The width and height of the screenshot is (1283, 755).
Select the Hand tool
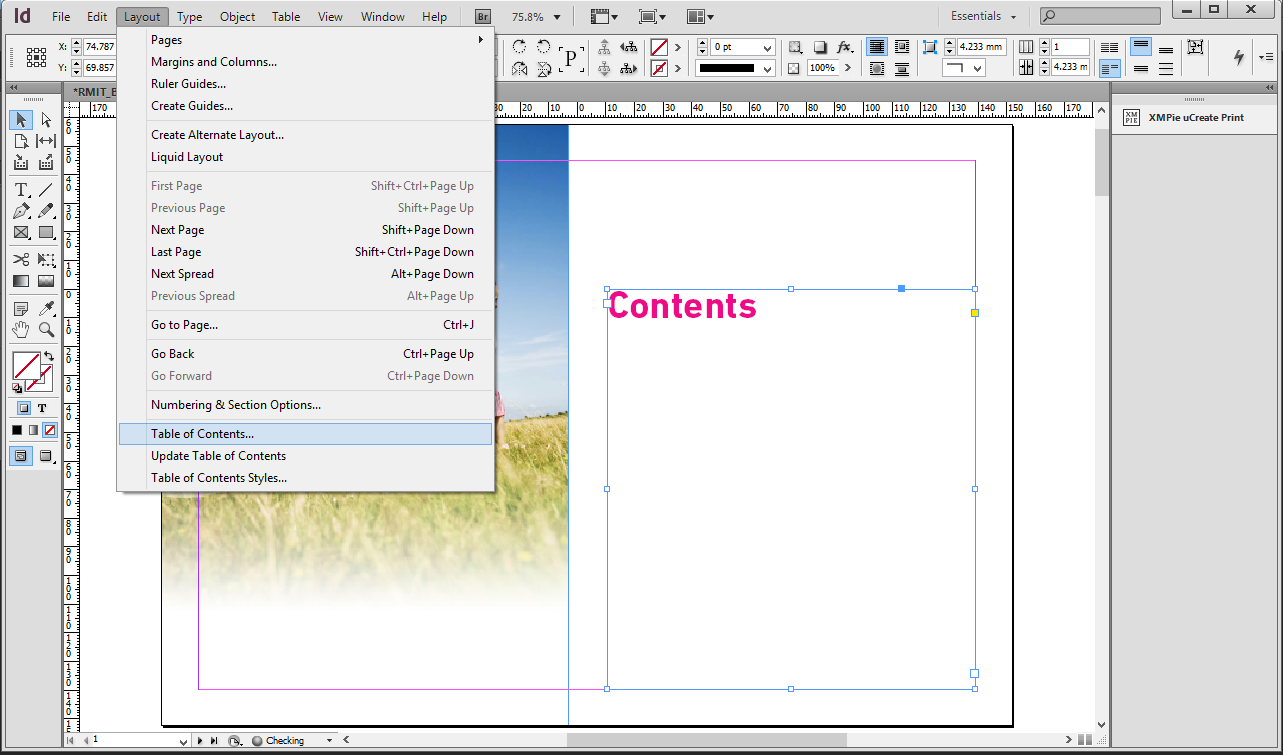[x=21, y=330]
